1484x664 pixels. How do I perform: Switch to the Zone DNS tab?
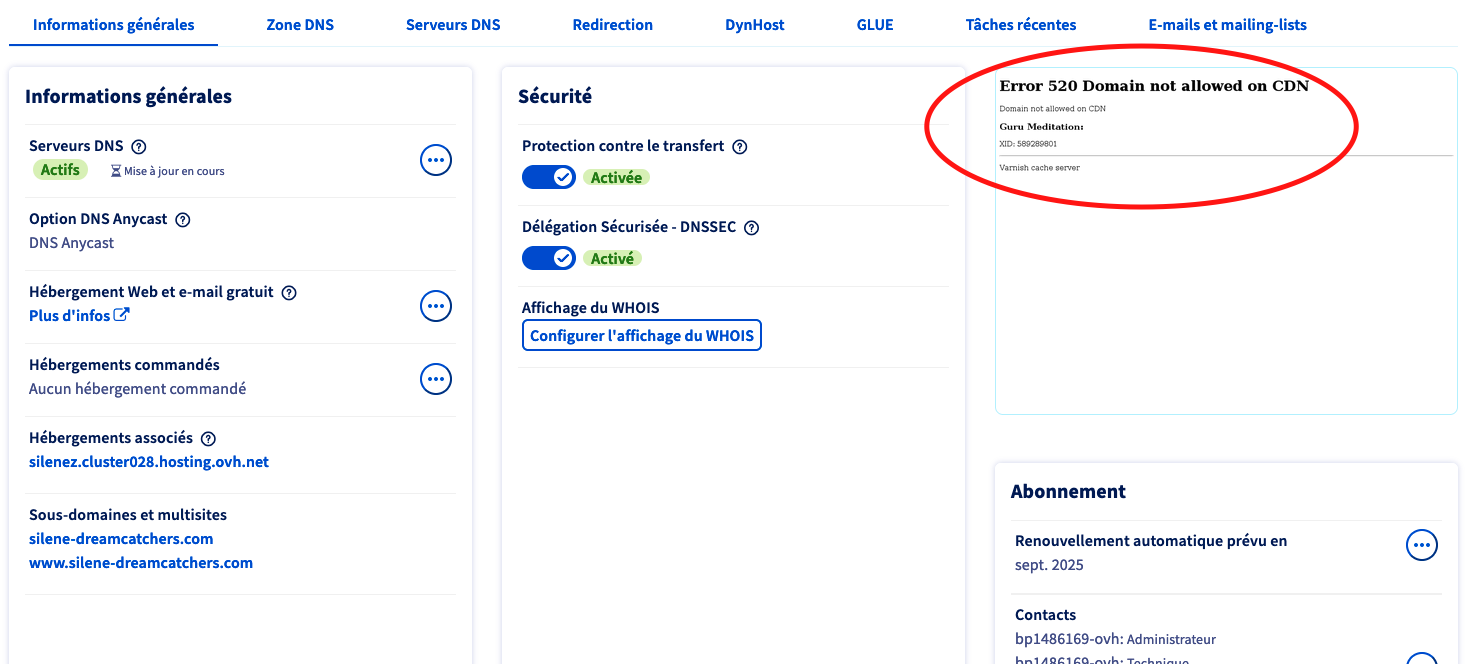pyautogui.click(x=300, y=25)
